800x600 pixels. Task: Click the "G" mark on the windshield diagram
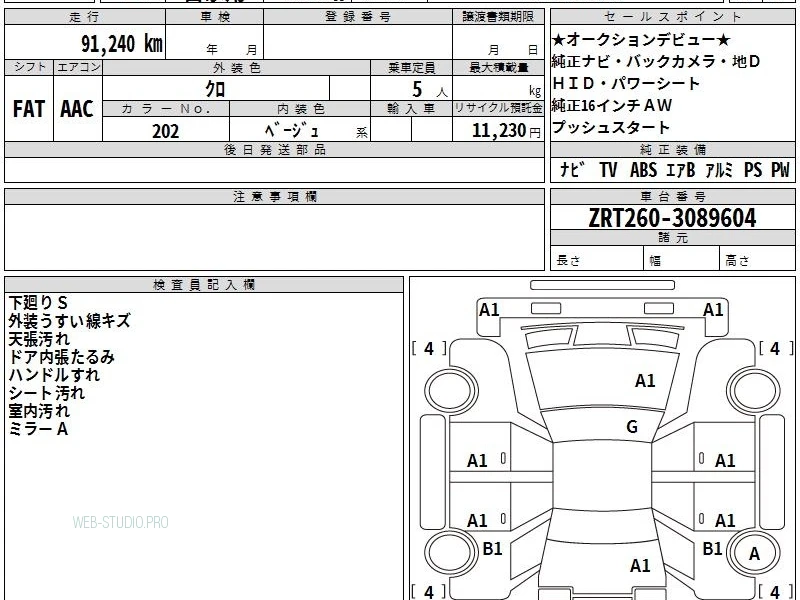pos(632,427)
